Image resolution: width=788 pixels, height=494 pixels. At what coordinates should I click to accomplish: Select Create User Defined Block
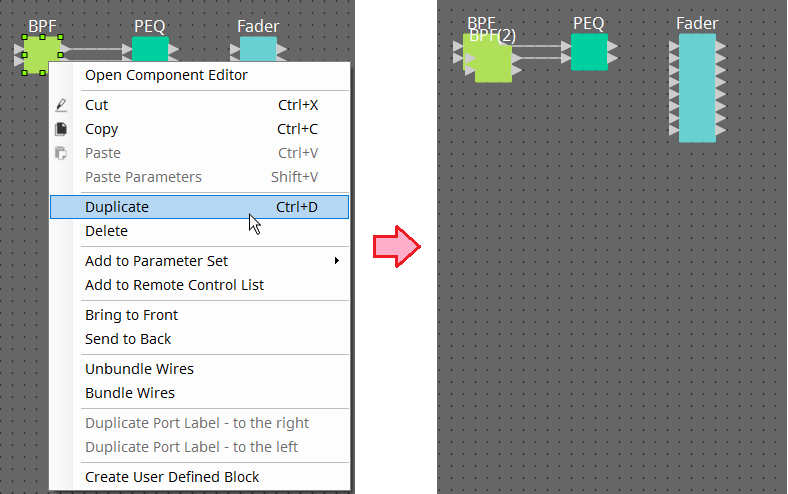(172, 477)
